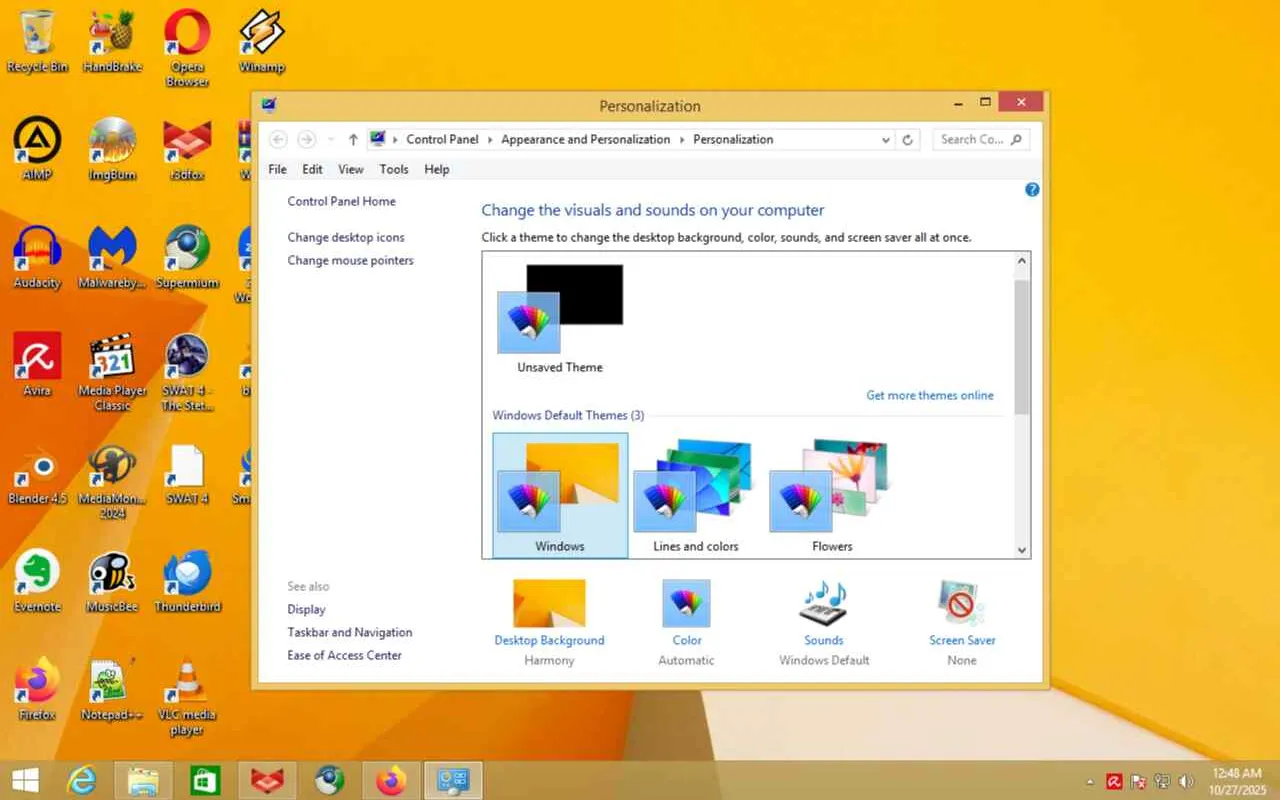Select the r3dfox desktop shortcut

point(187,149)
